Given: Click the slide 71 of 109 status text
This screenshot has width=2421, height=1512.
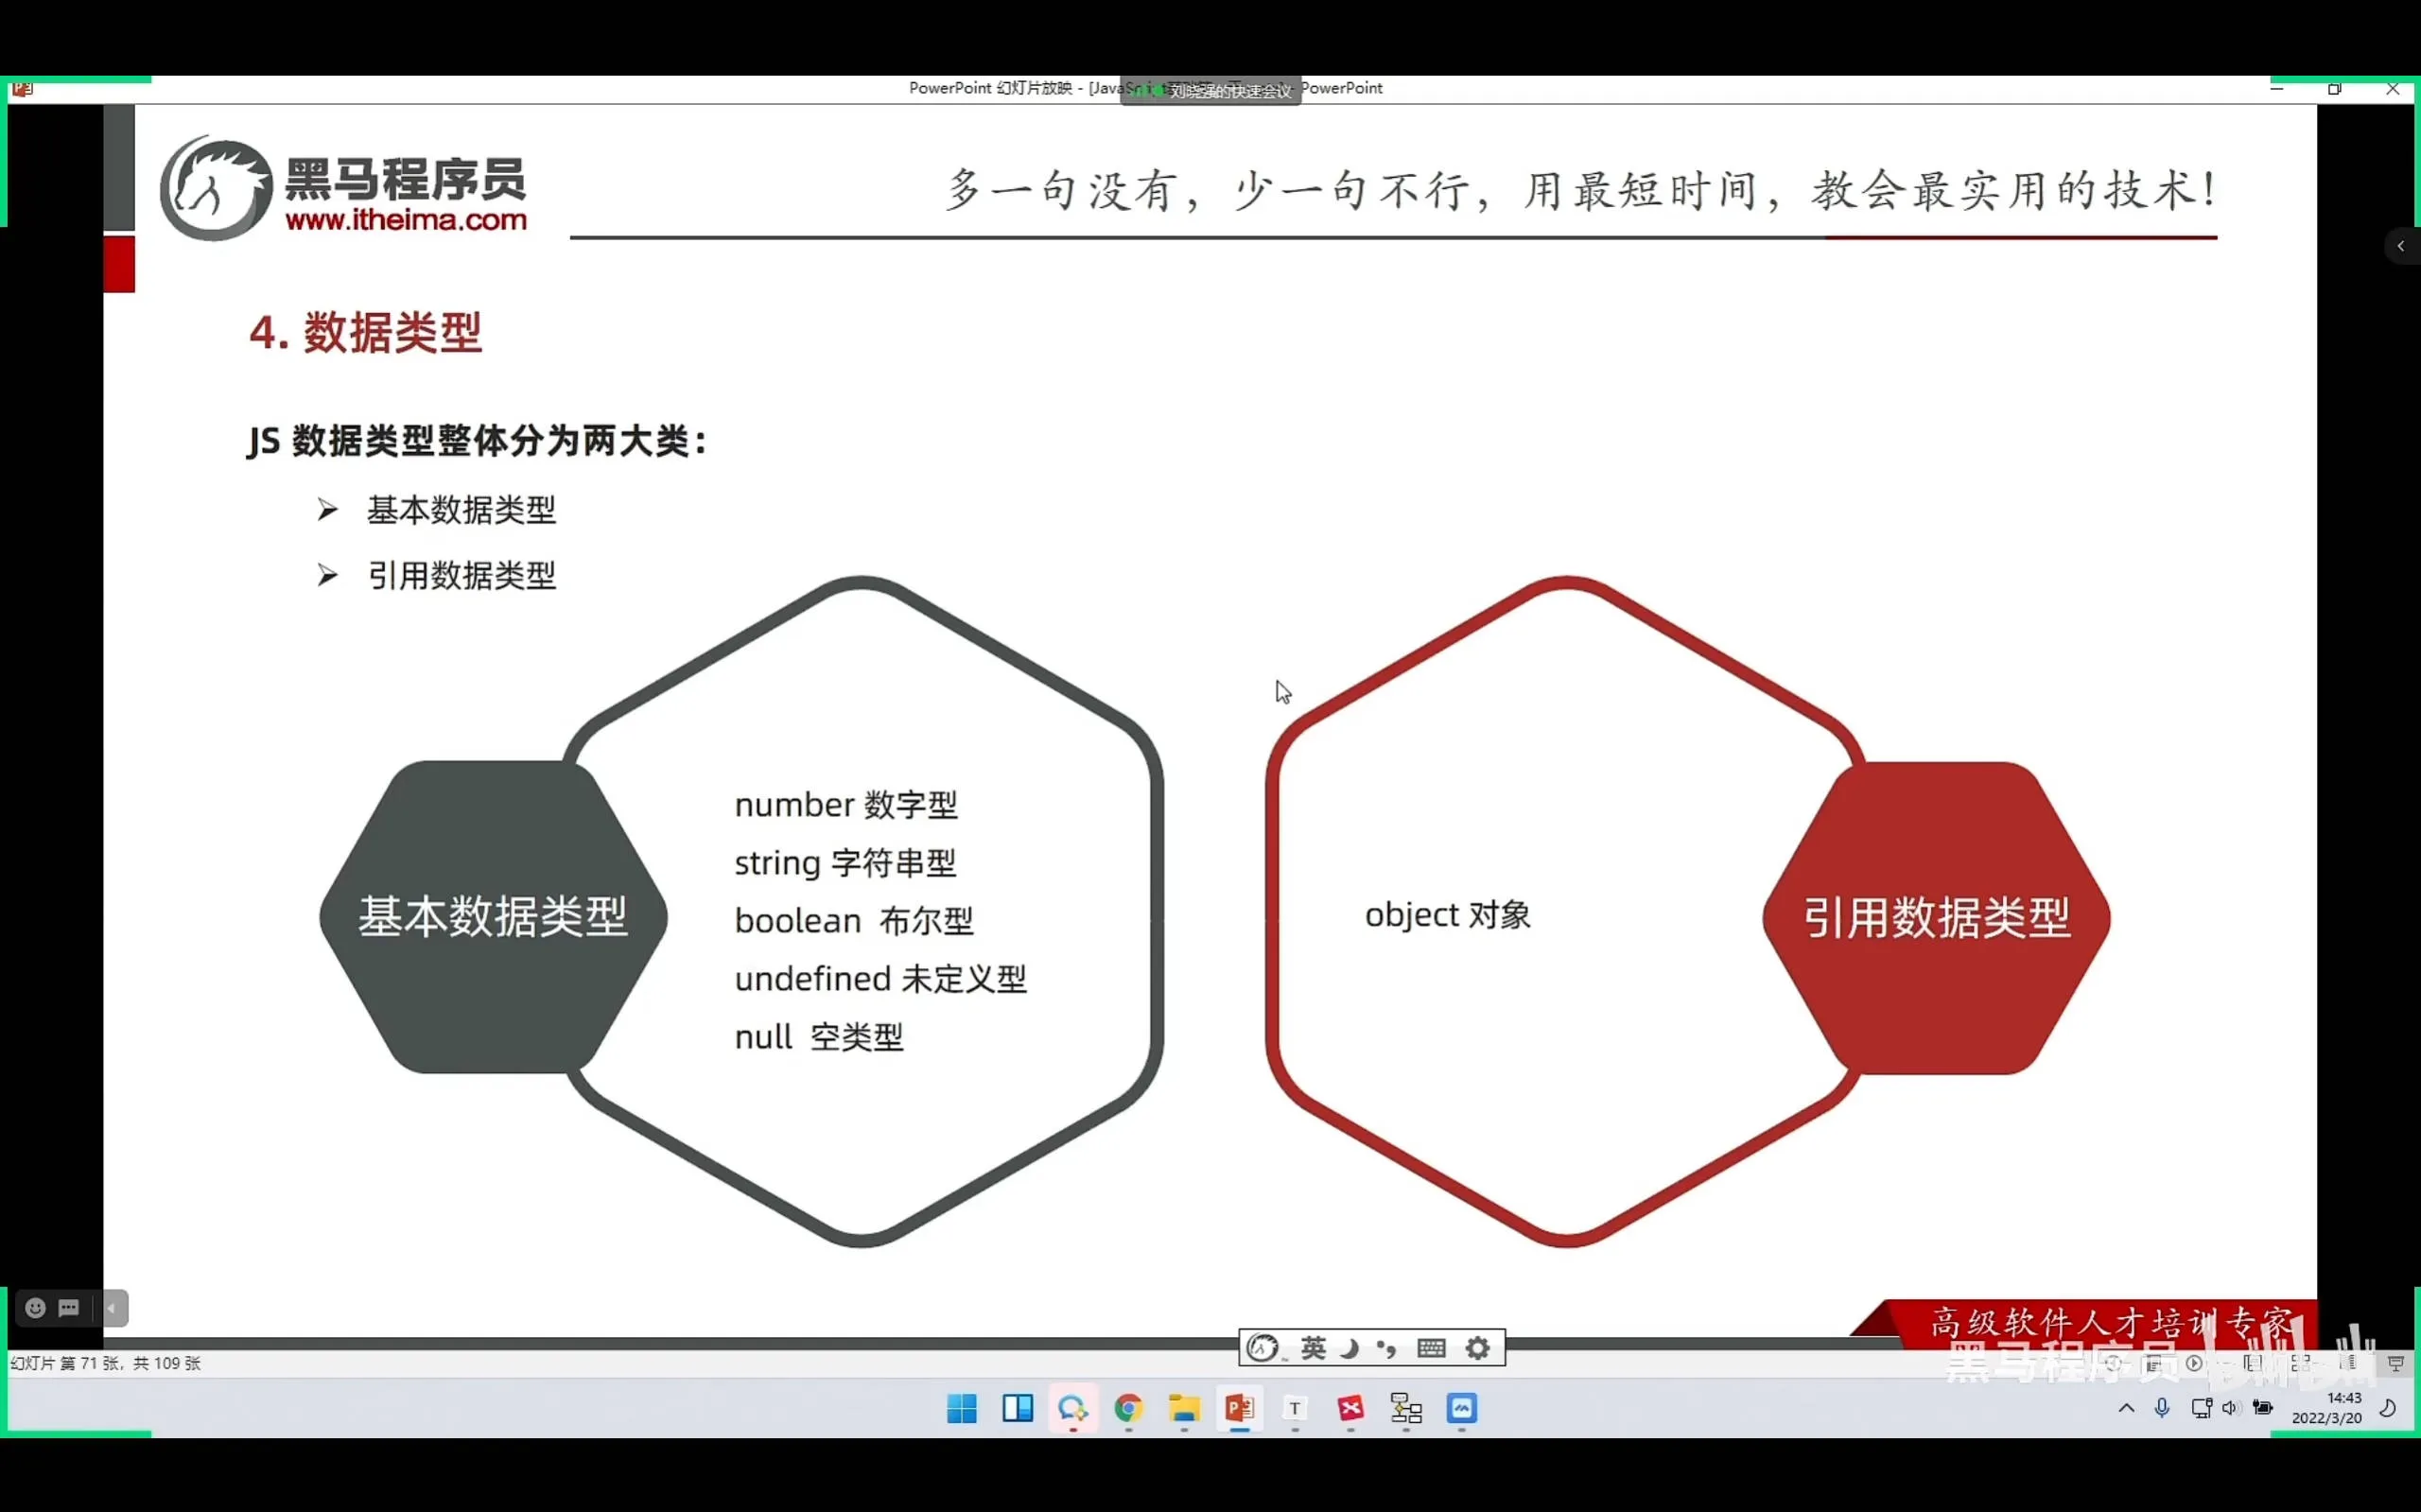Looking at the screenshot, I should click(105, 1363).
